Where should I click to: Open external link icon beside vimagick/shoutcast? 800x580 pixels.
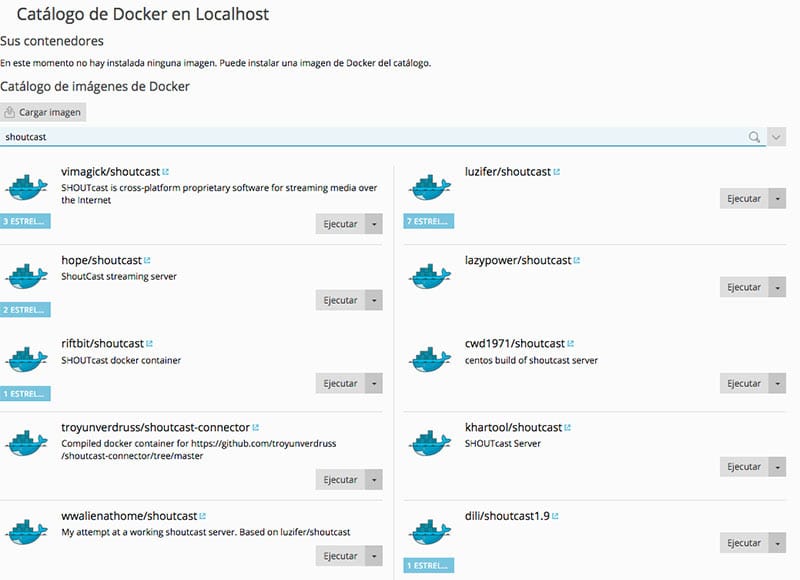pyautogui.click(x=165, y=172)
